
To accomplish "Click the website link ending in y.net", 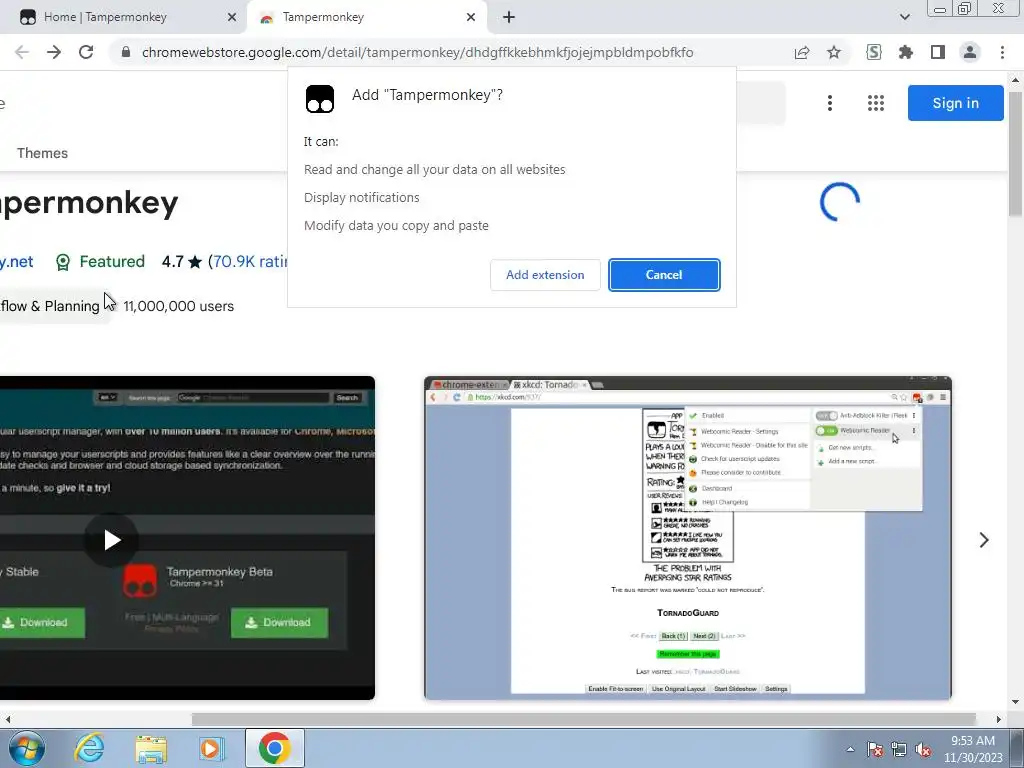I will (16, 262).
